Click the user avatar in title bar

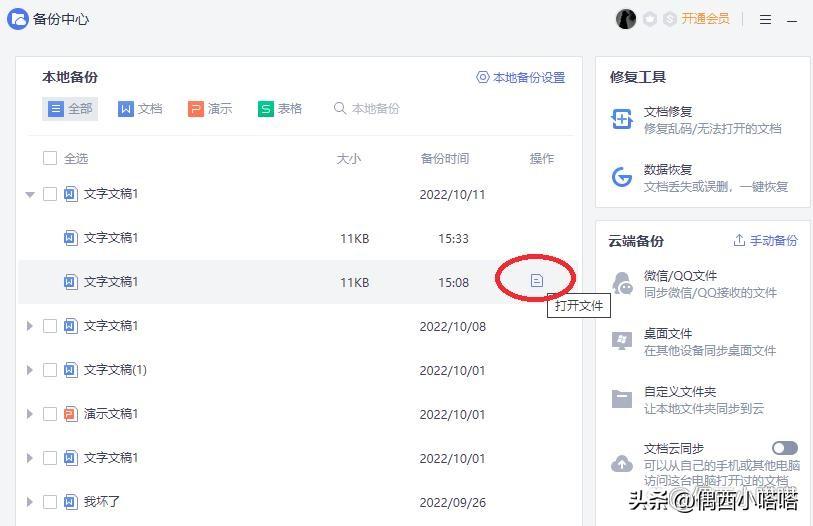pos(626,19)
